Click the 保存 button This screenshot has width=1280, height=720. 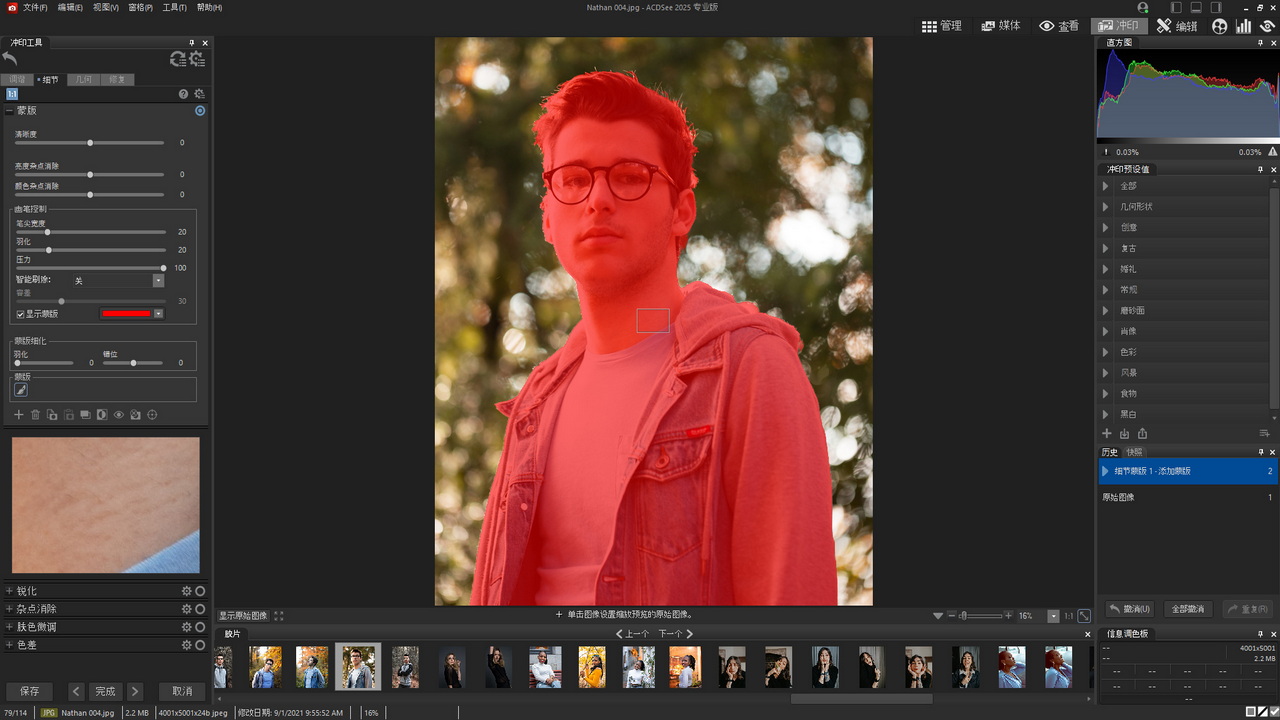[30, 691]
